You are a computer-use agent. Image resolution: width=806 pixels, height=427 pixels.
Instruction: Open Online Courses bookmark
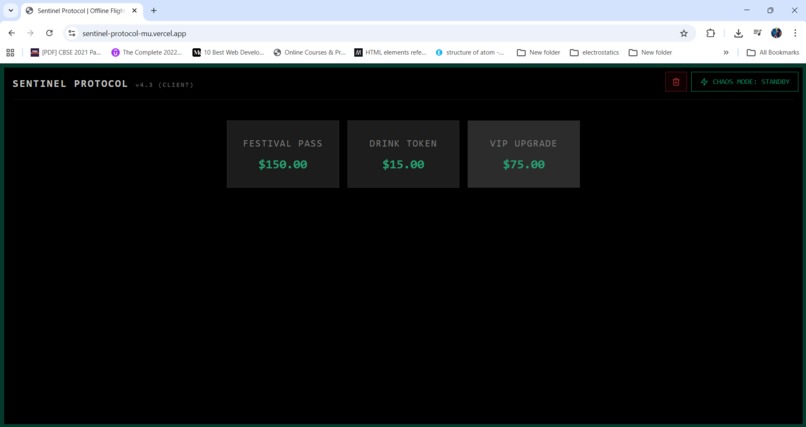coord(309,52)
